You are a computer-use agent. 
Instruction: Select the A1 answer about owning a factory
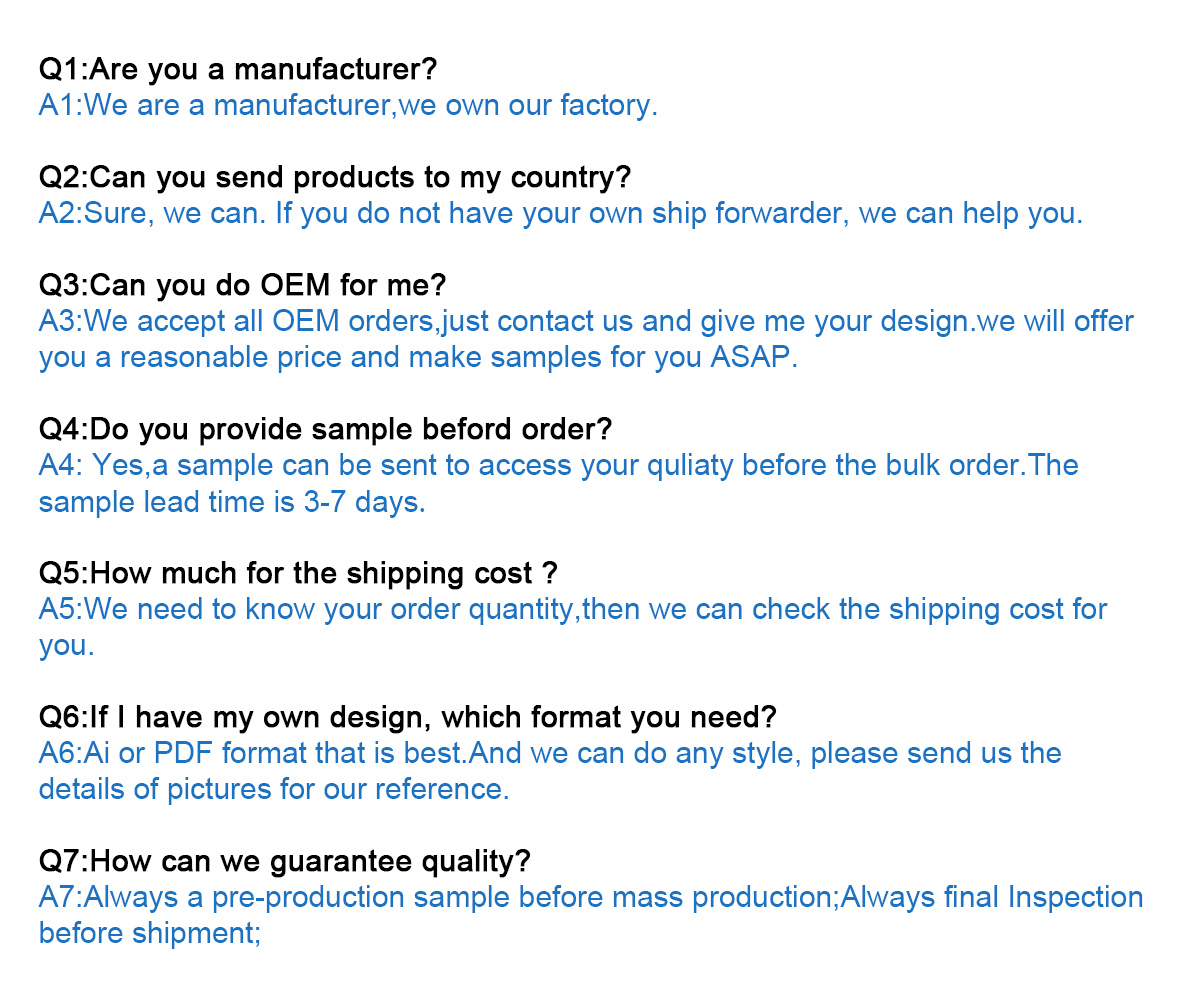click(x=348, y=106)
